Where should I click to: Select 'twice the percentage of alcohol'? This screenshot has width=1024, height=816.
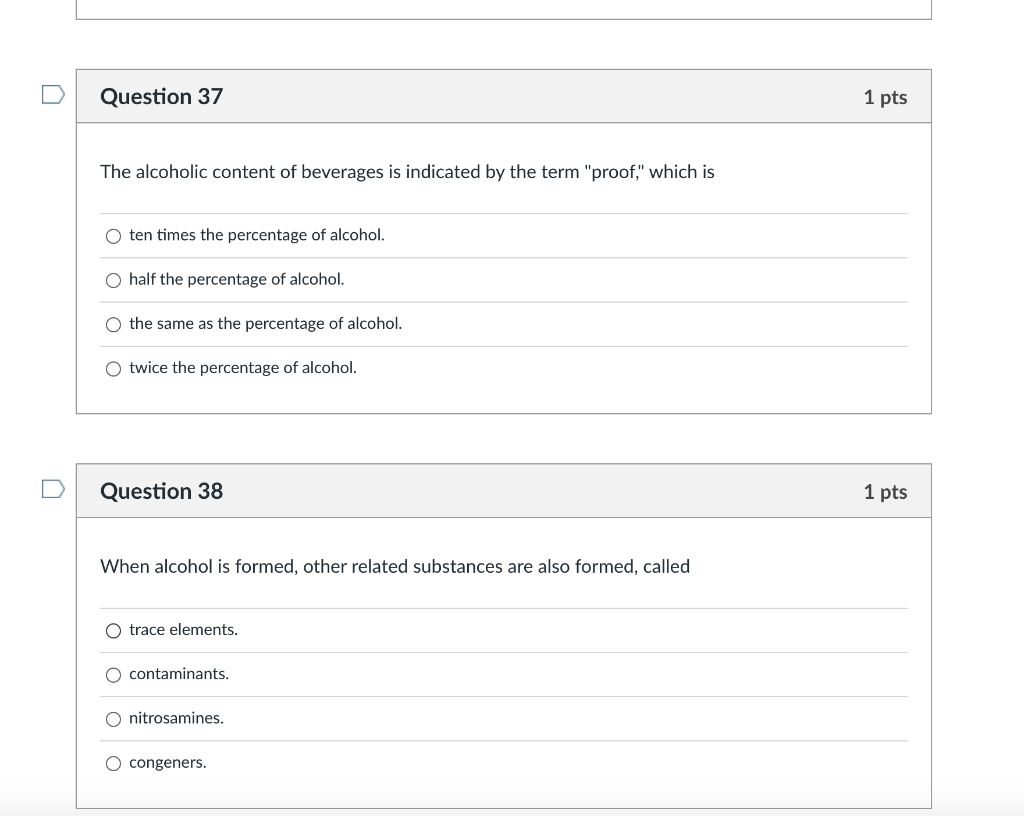pos(114,368)
